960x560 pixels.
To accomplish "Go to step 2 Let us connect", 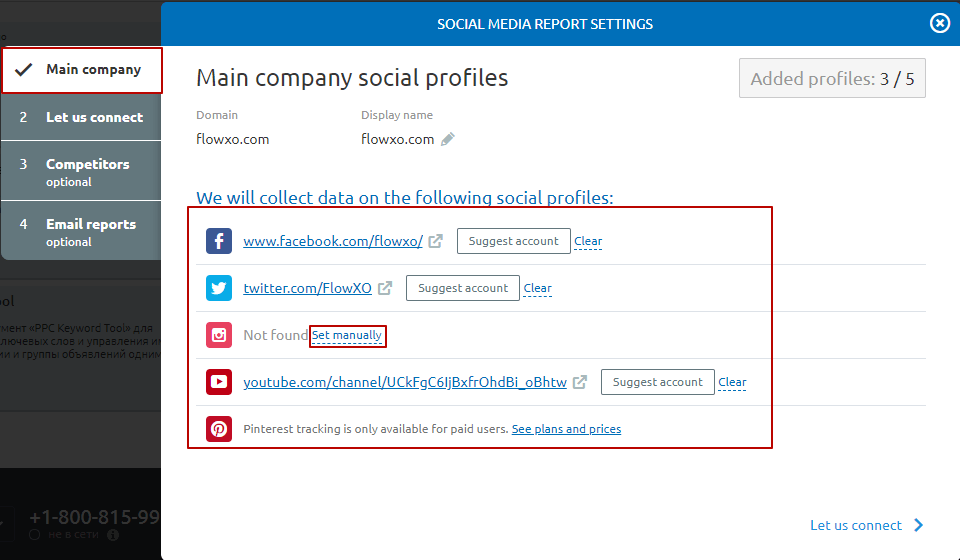I will point(81,117).
